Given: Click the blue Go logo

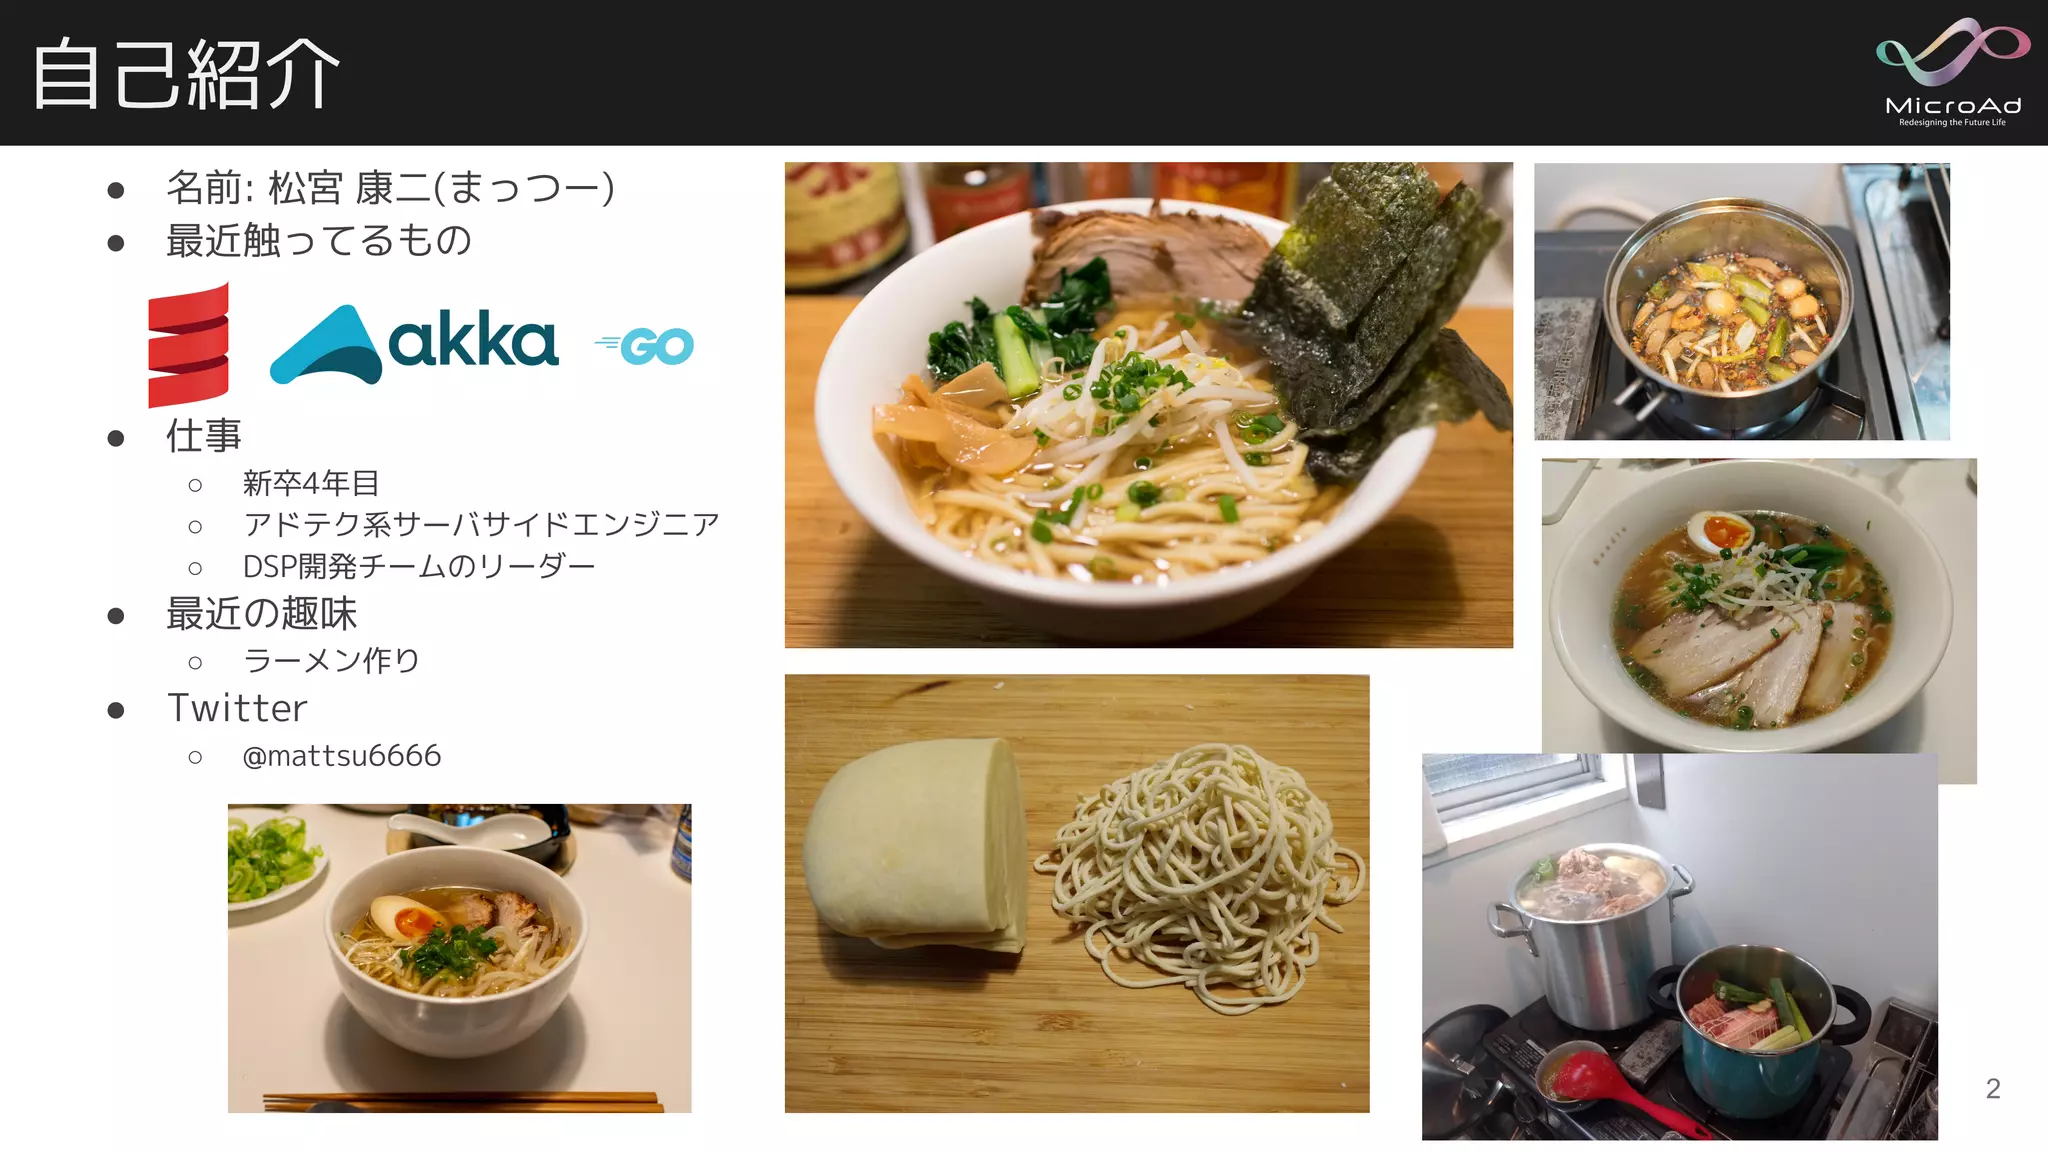Looking at the screenshot, I should 644,346.
